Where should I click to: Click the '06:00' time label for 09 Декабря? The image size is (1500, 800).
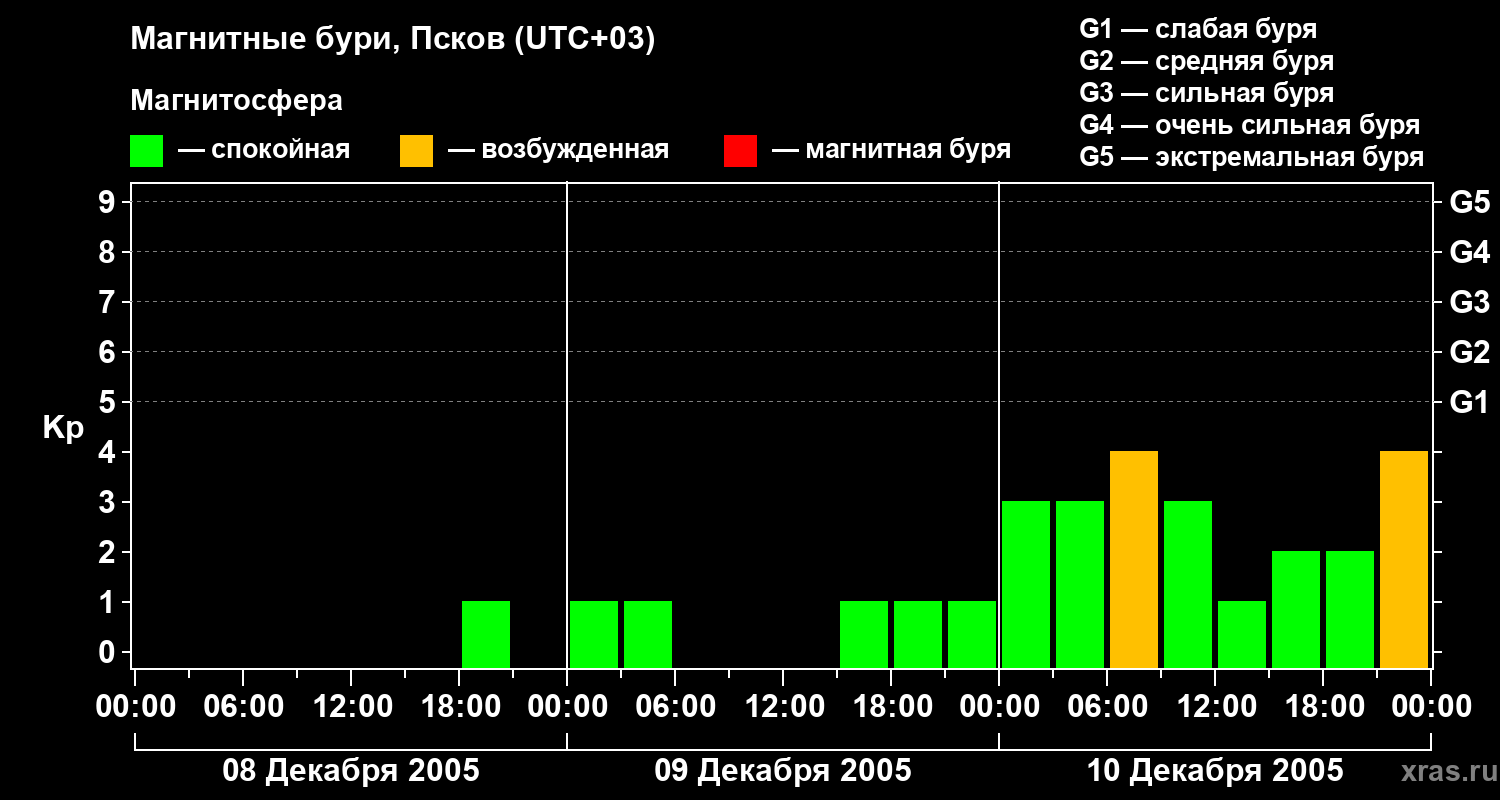coord(675,706)
